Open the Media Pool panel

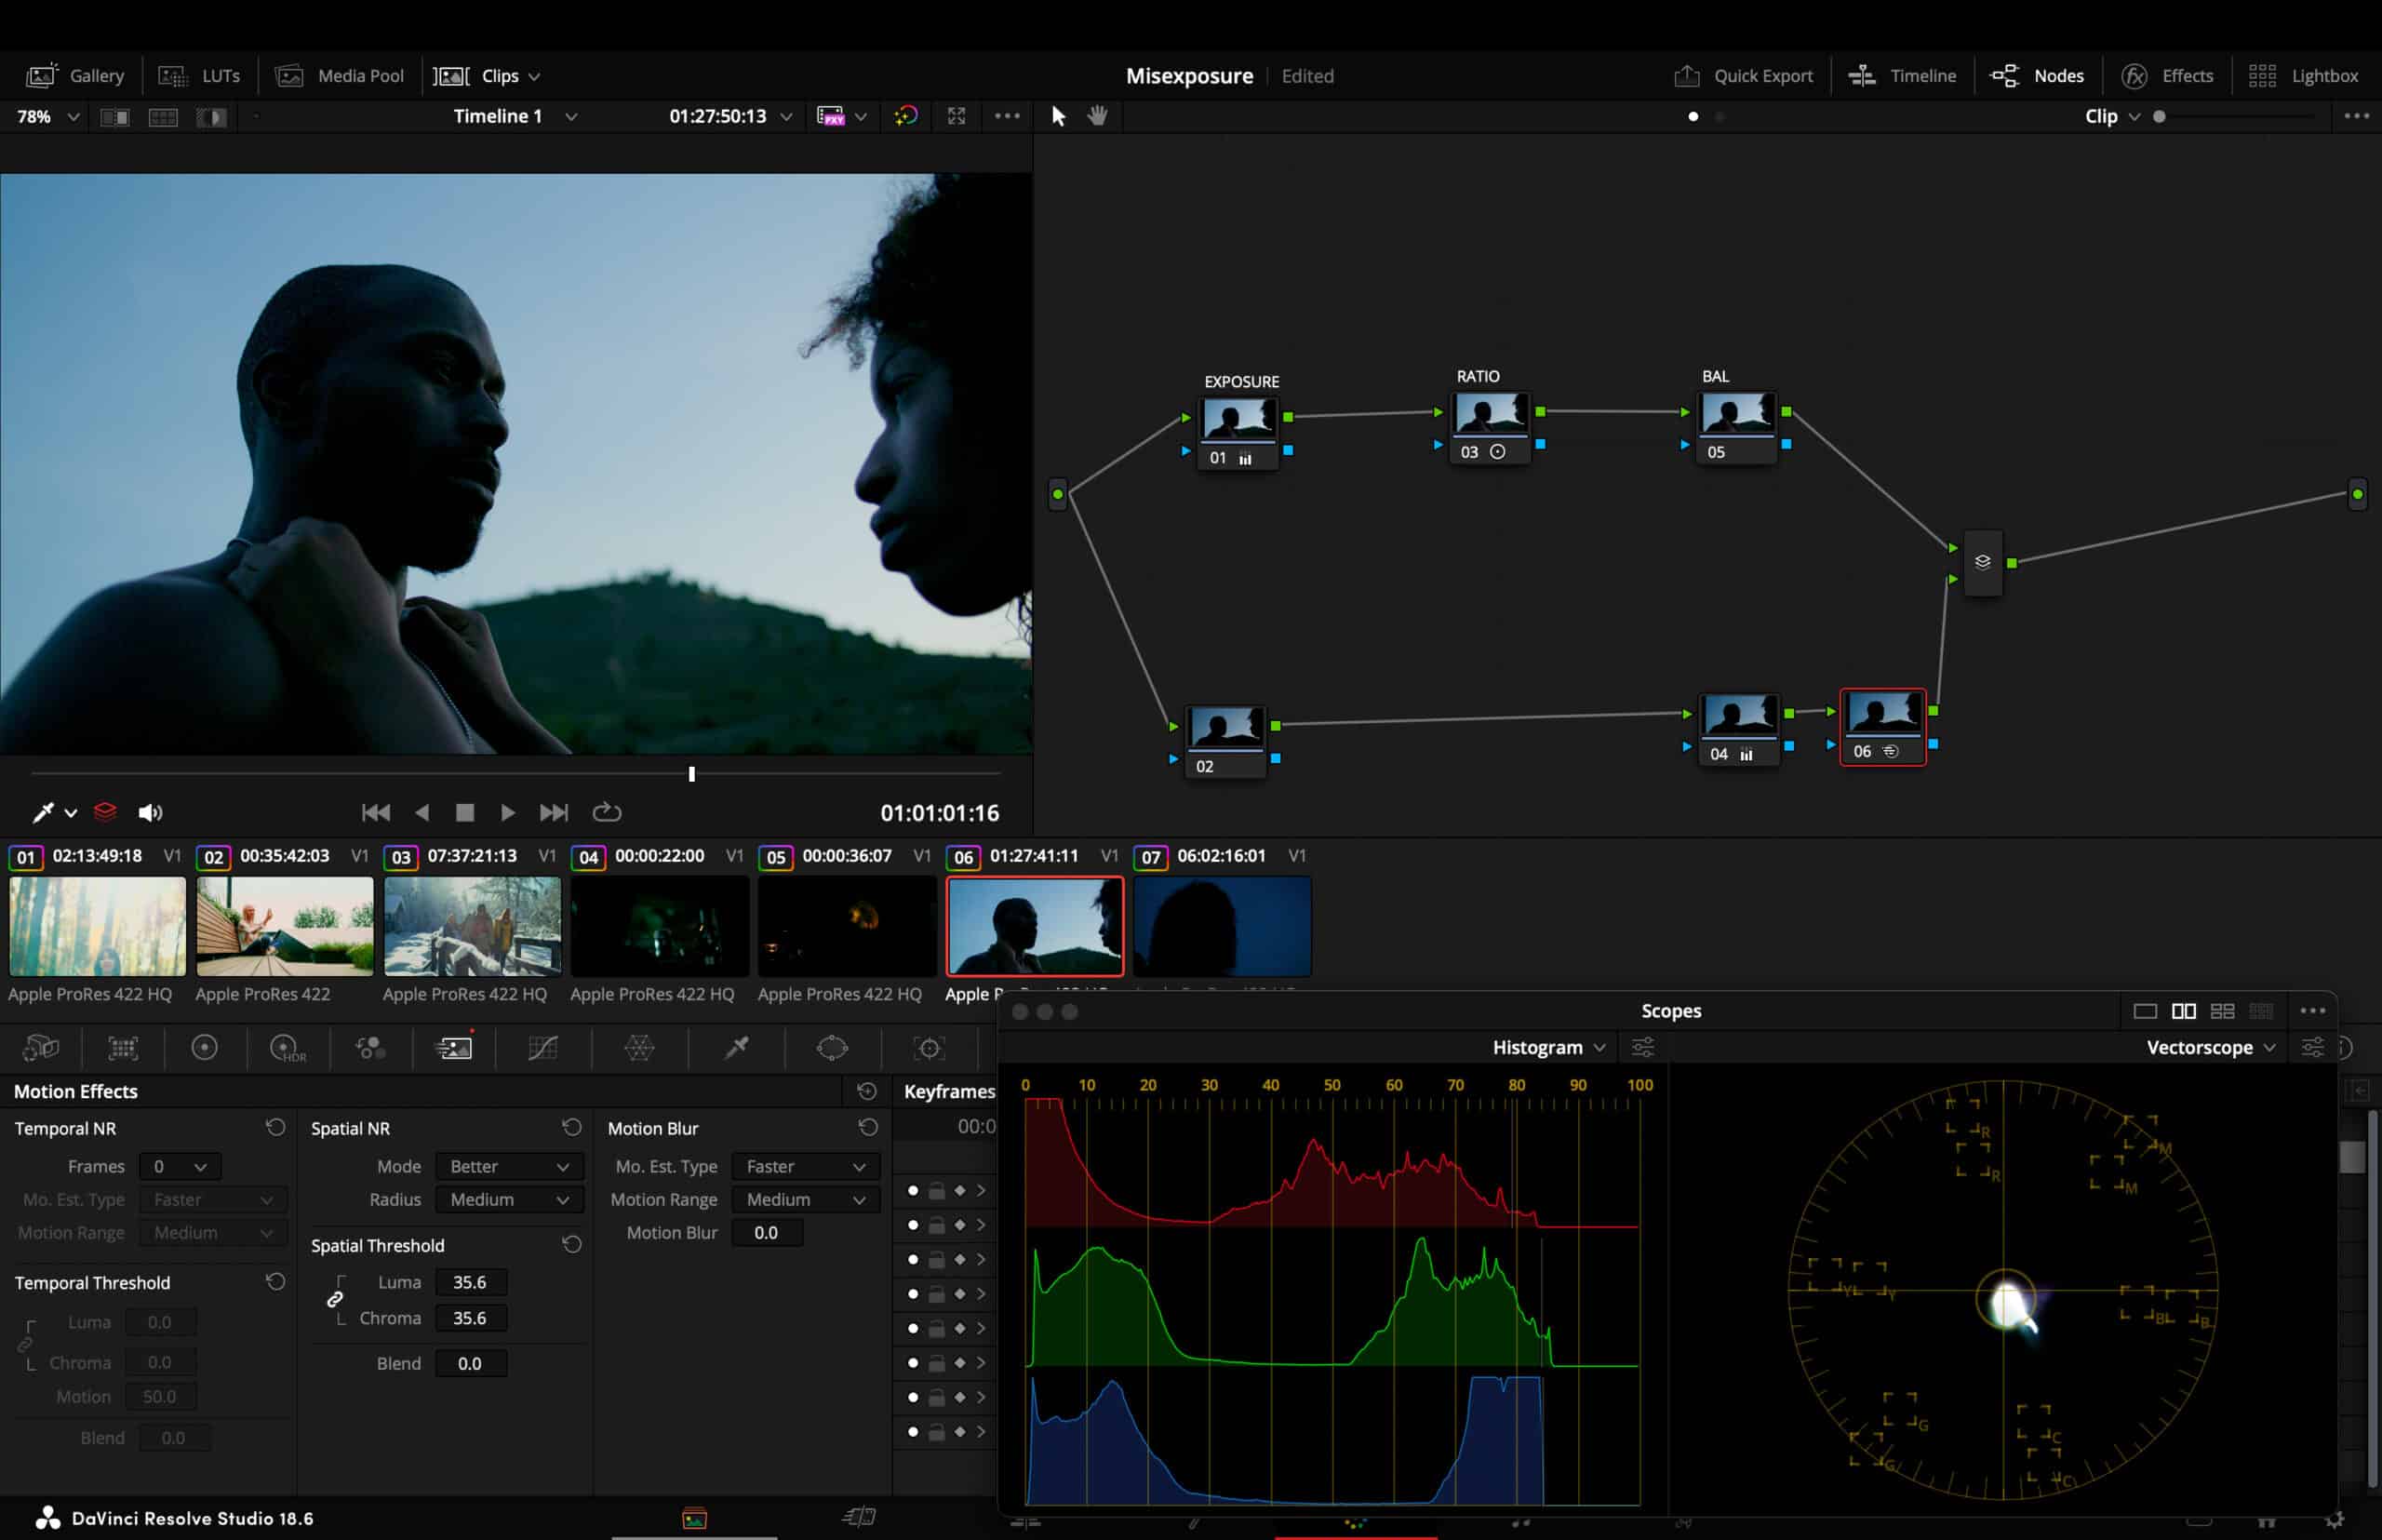pyautogui.click(x=339, y=76)
